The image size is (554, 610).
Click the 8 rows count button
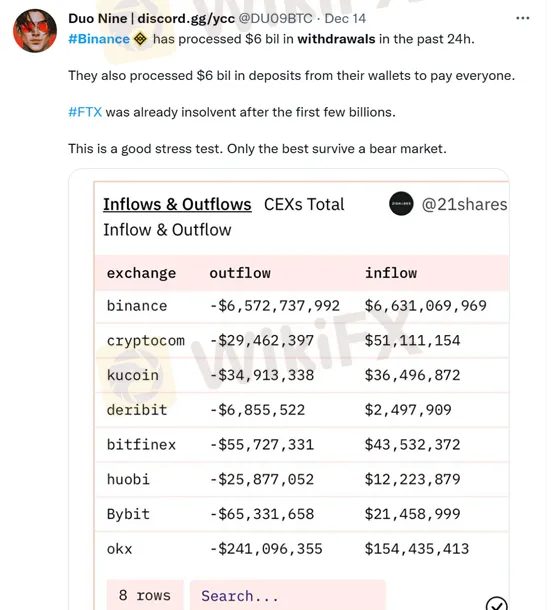[x=145, y=595]
